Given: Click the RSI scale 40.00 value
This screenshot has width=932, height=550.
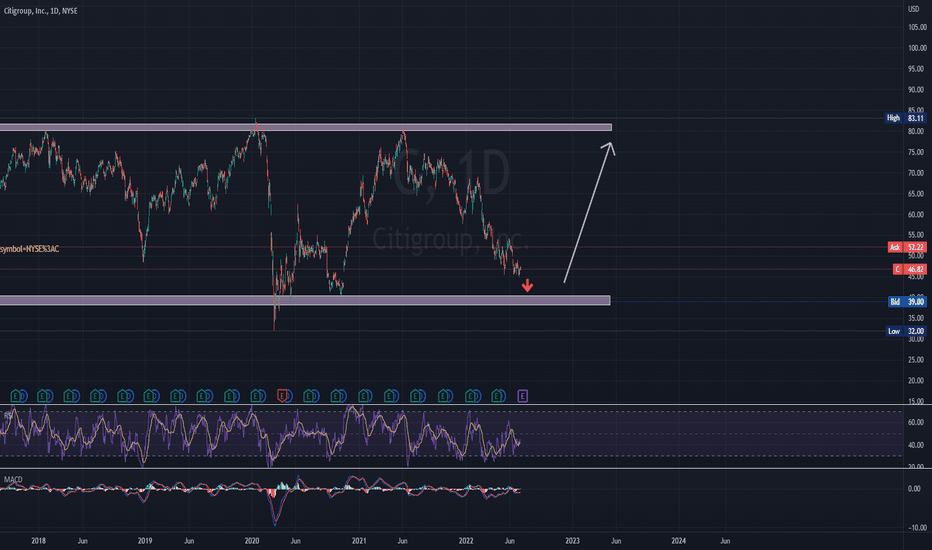Looking at the screenshot, I should click(x=916, y=445).
